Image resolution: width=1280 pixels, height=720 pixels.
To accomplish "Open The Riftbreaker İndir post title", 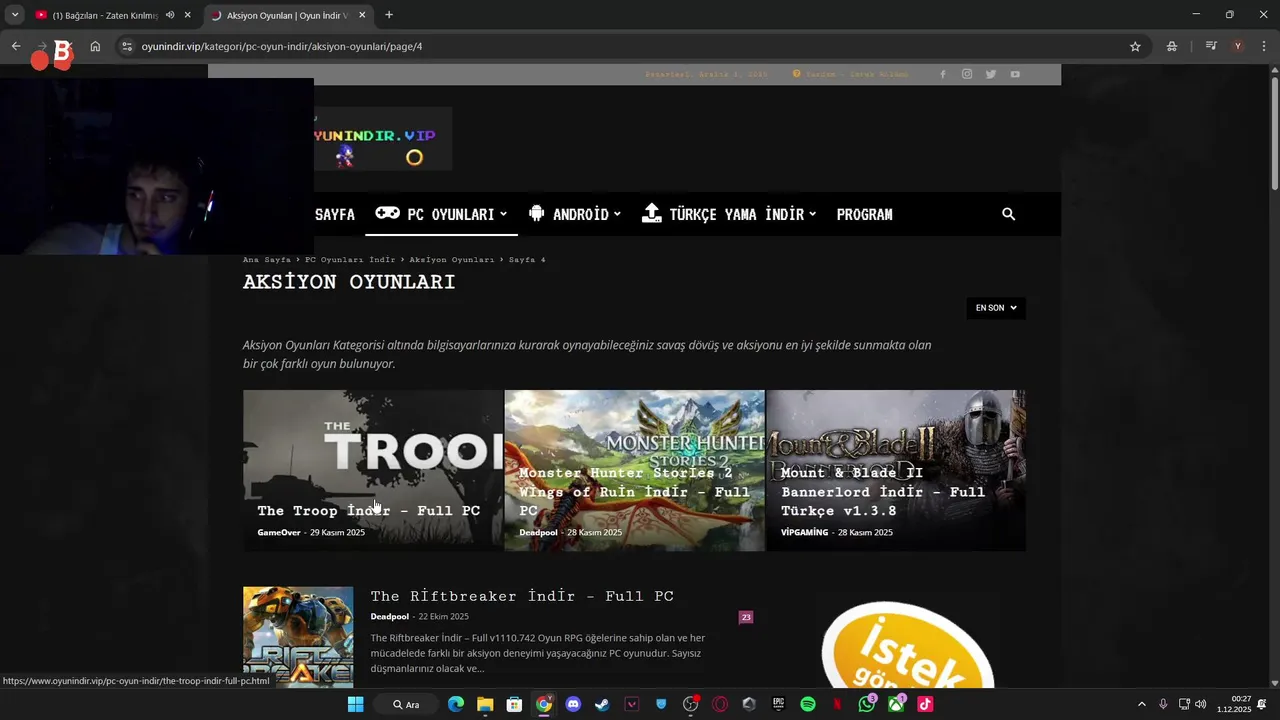I will point(522,596).
